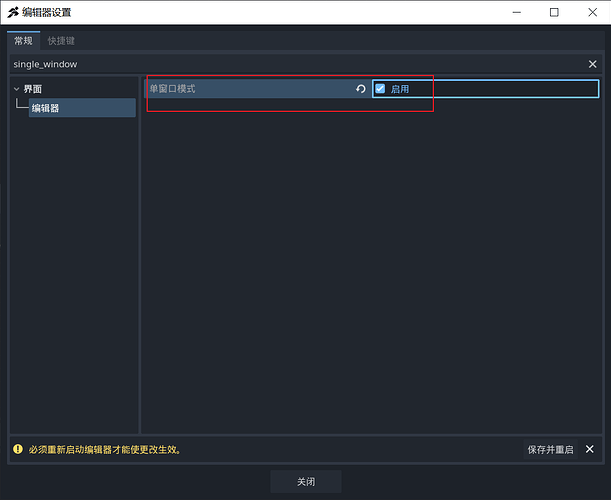Focus the search field containing single_window

point(296,64)
